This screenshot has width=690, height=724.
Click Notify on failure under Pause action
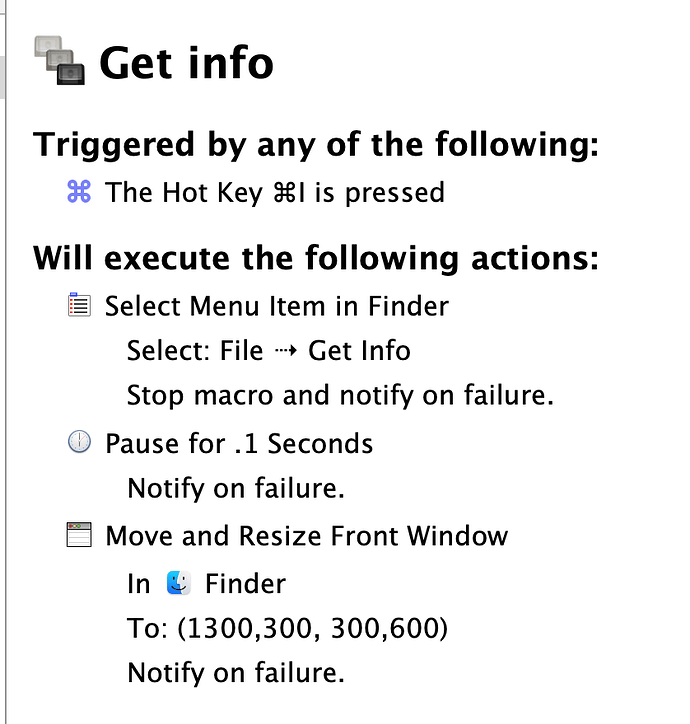tap(236, 488)
